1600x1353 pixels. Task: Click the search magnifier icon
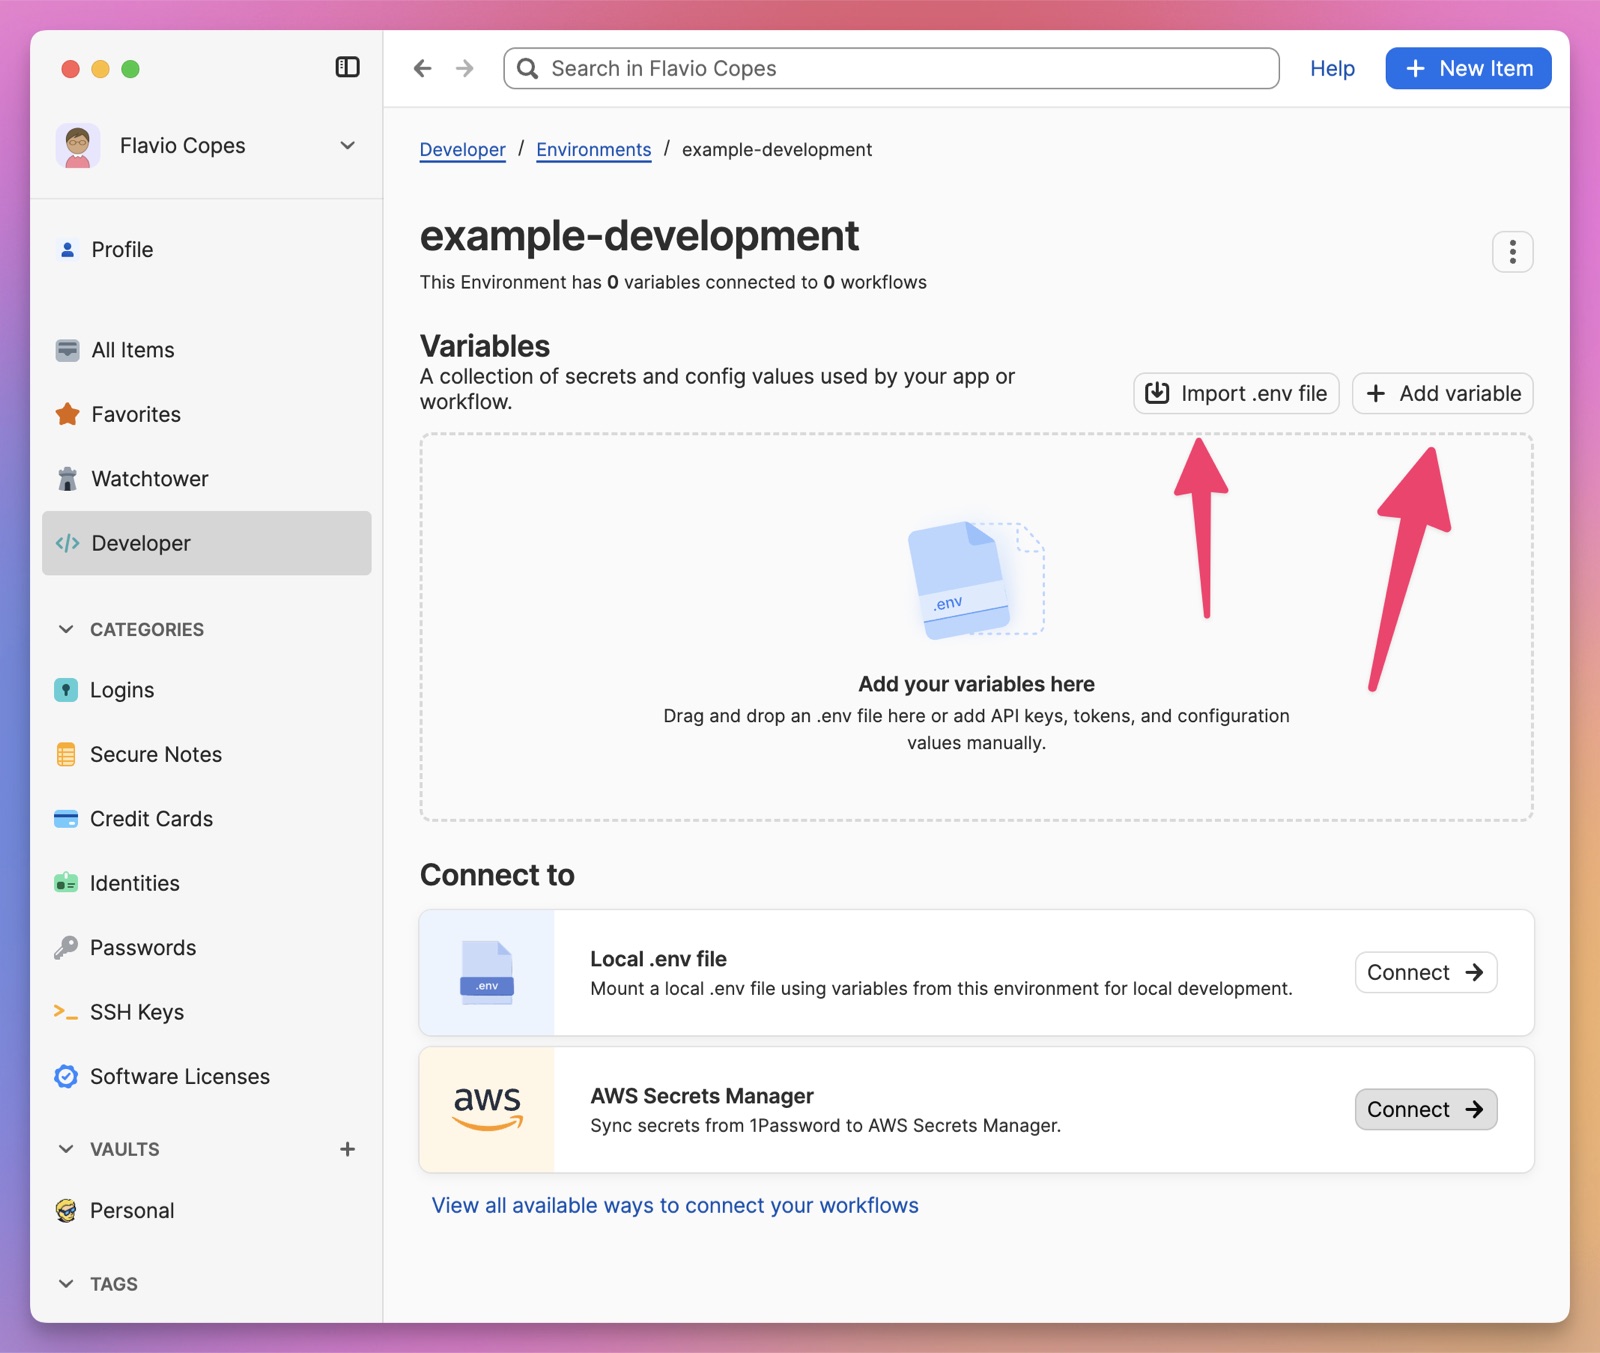point(528,68)
